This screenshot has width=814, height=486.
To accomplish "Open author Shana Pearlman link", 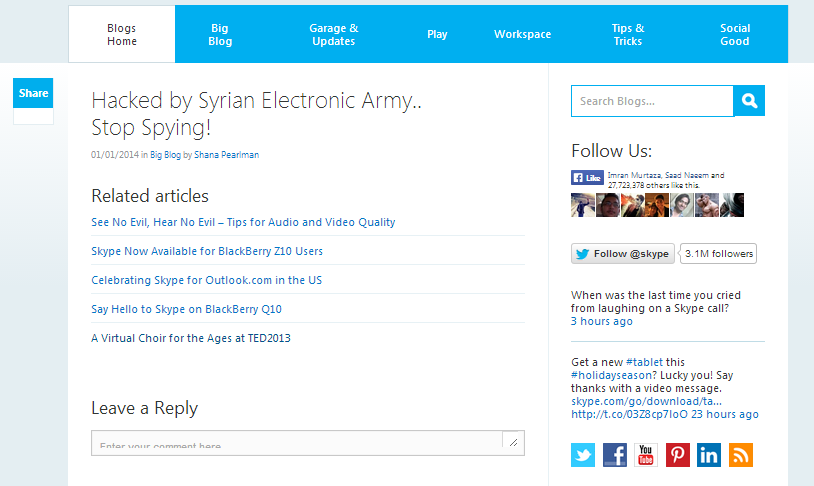I will tap(226, 155).
